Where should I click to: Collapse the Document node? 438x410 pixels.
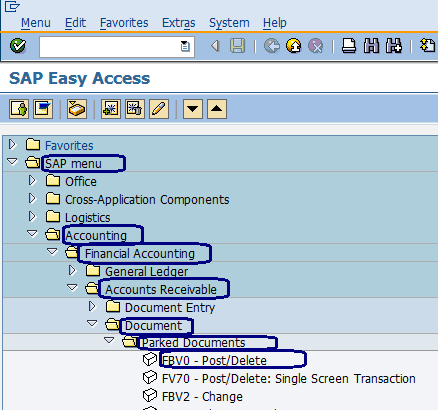tap(92, 324)
